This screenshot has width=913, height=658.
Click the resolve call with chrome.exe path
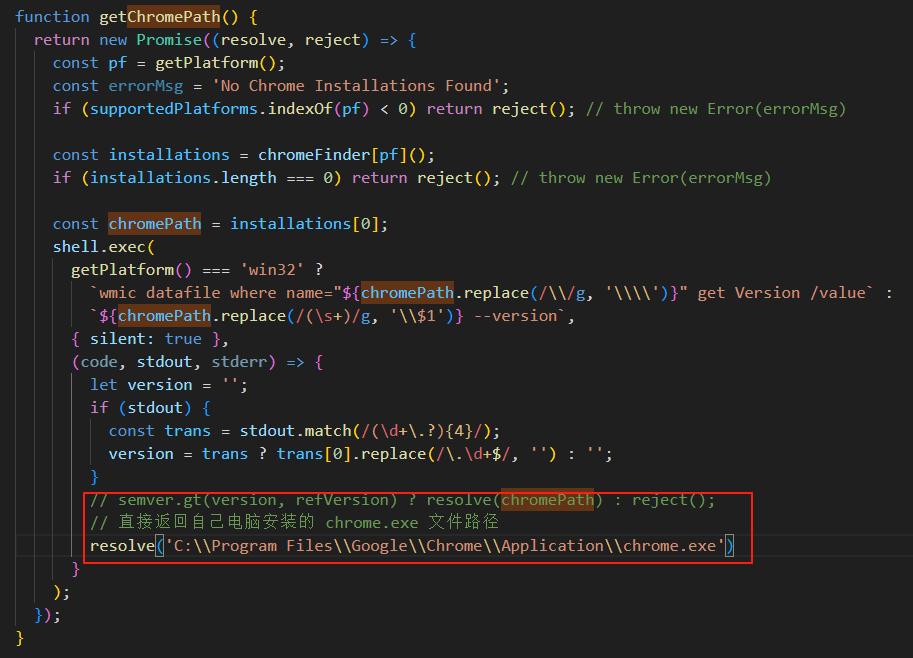(x=412, y=546)
